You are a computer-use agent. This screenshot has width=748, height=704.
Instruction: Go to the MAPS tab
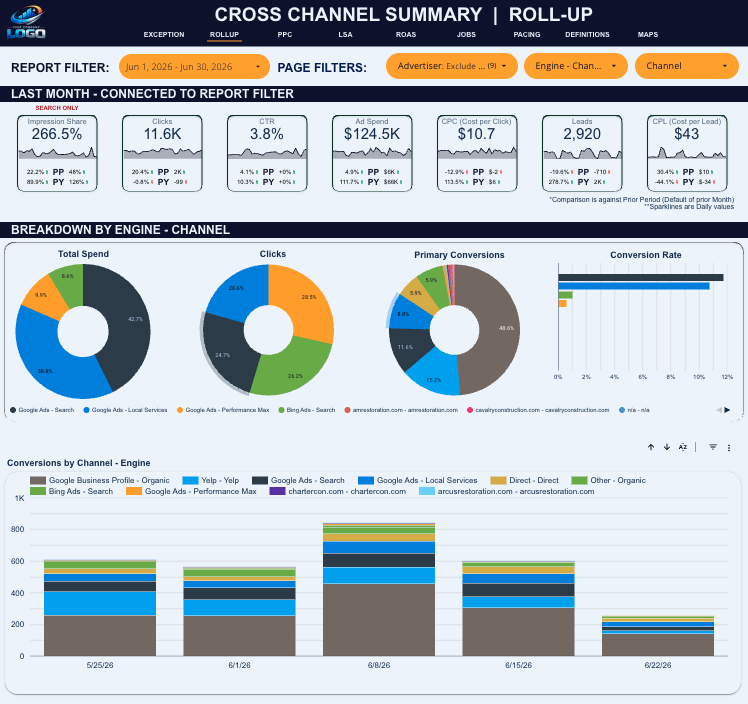(648, 34)
